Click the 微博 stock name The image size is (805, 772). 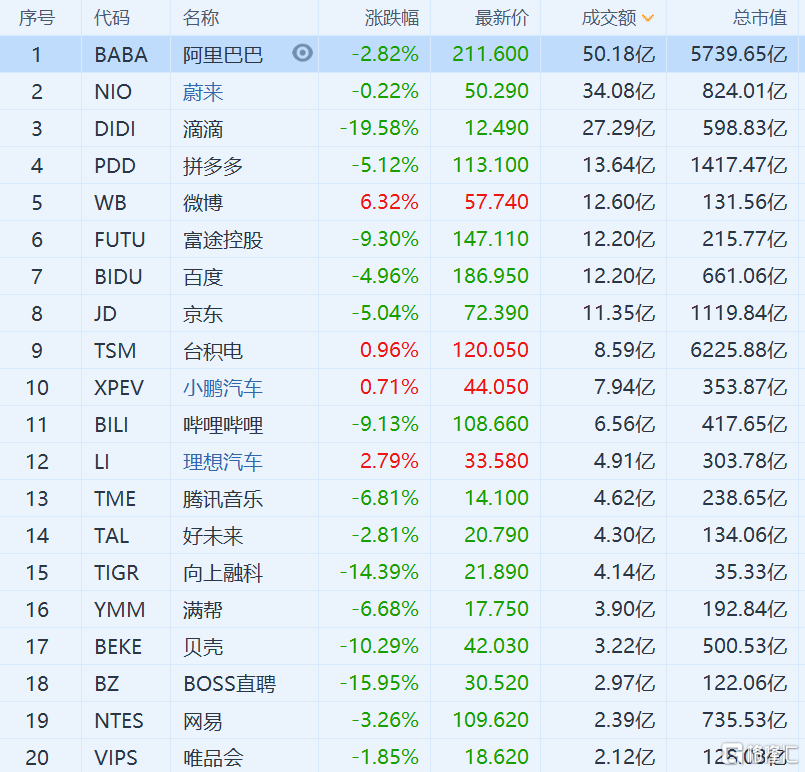203,203
